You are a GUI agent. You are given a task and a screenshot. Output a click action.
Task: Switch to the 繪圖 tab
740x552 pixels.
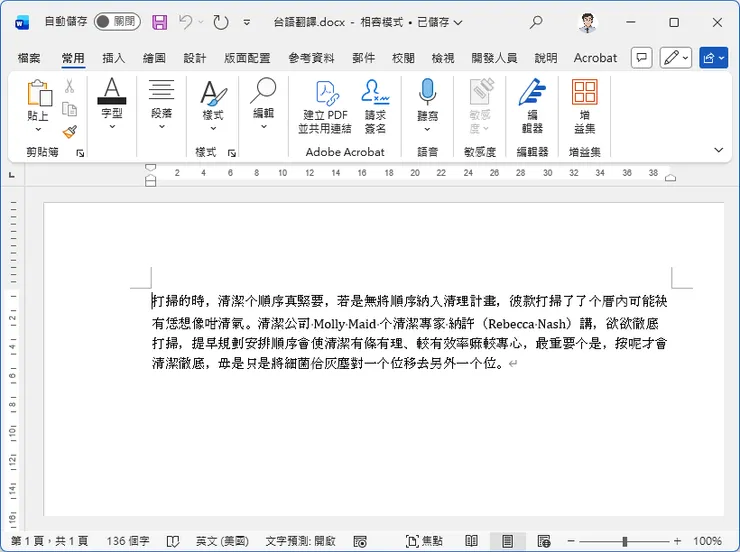[154, 58]
